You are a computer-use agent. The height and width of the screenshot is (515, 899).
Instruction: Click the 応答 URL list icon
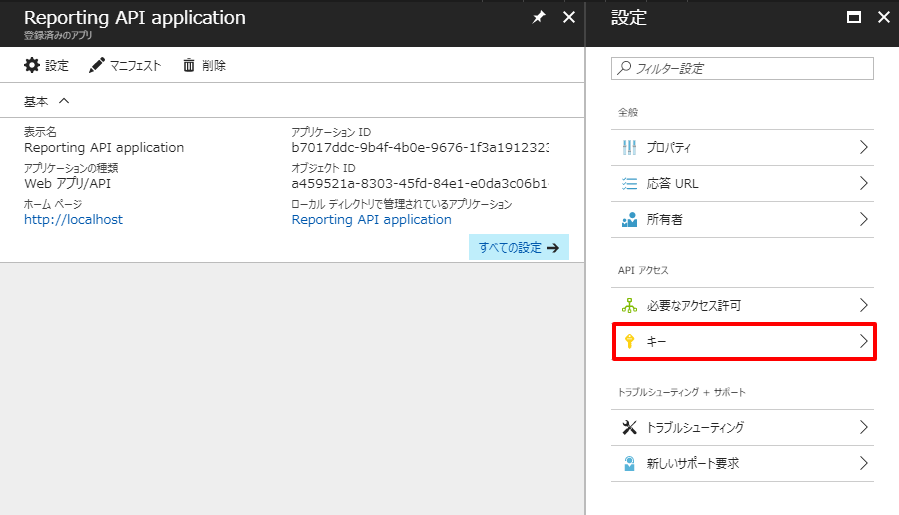pyautogui.click(x=629, y=183)
